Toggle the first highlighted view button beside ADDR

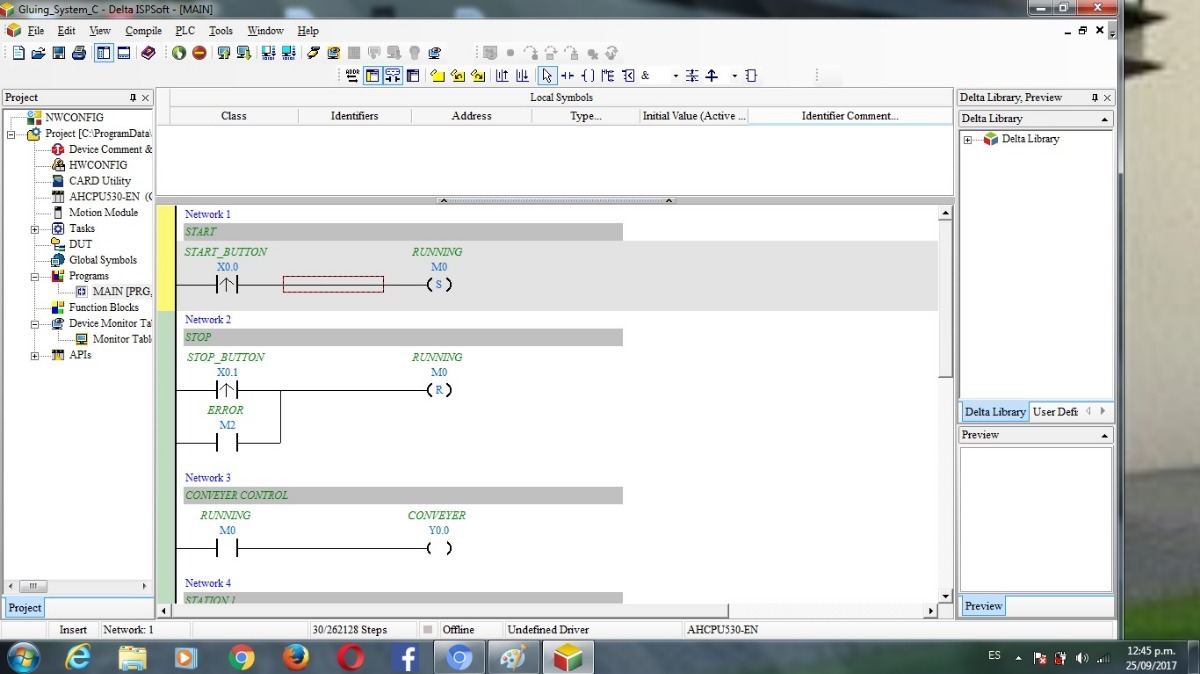[x=372, y=75]
